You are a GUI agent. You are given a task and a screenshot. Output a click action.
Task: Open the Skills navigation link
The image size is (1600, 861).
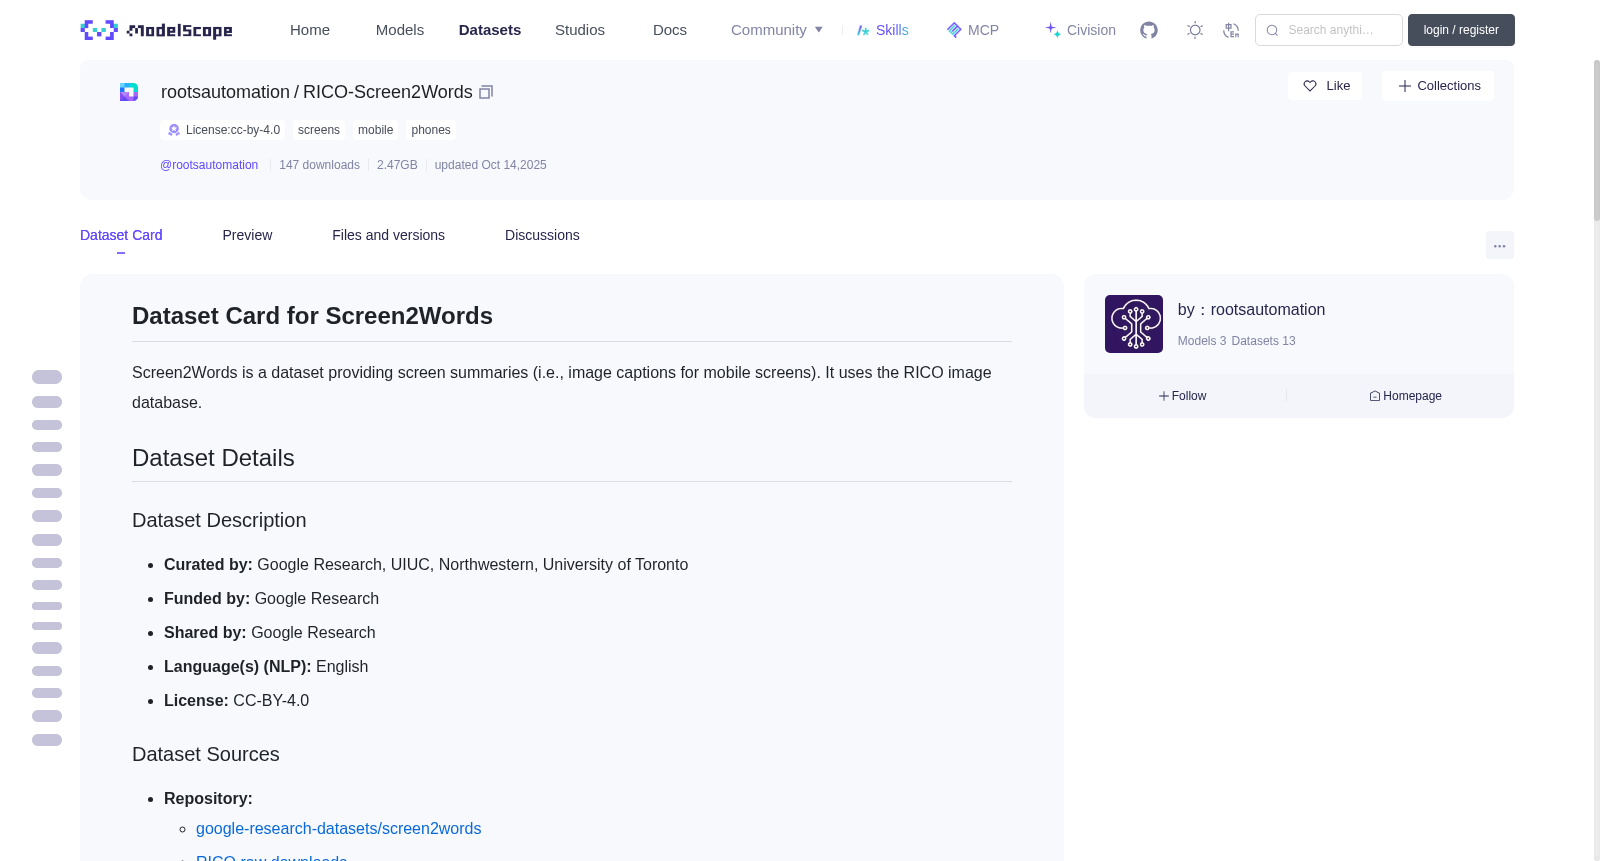(x=882, y=30)
